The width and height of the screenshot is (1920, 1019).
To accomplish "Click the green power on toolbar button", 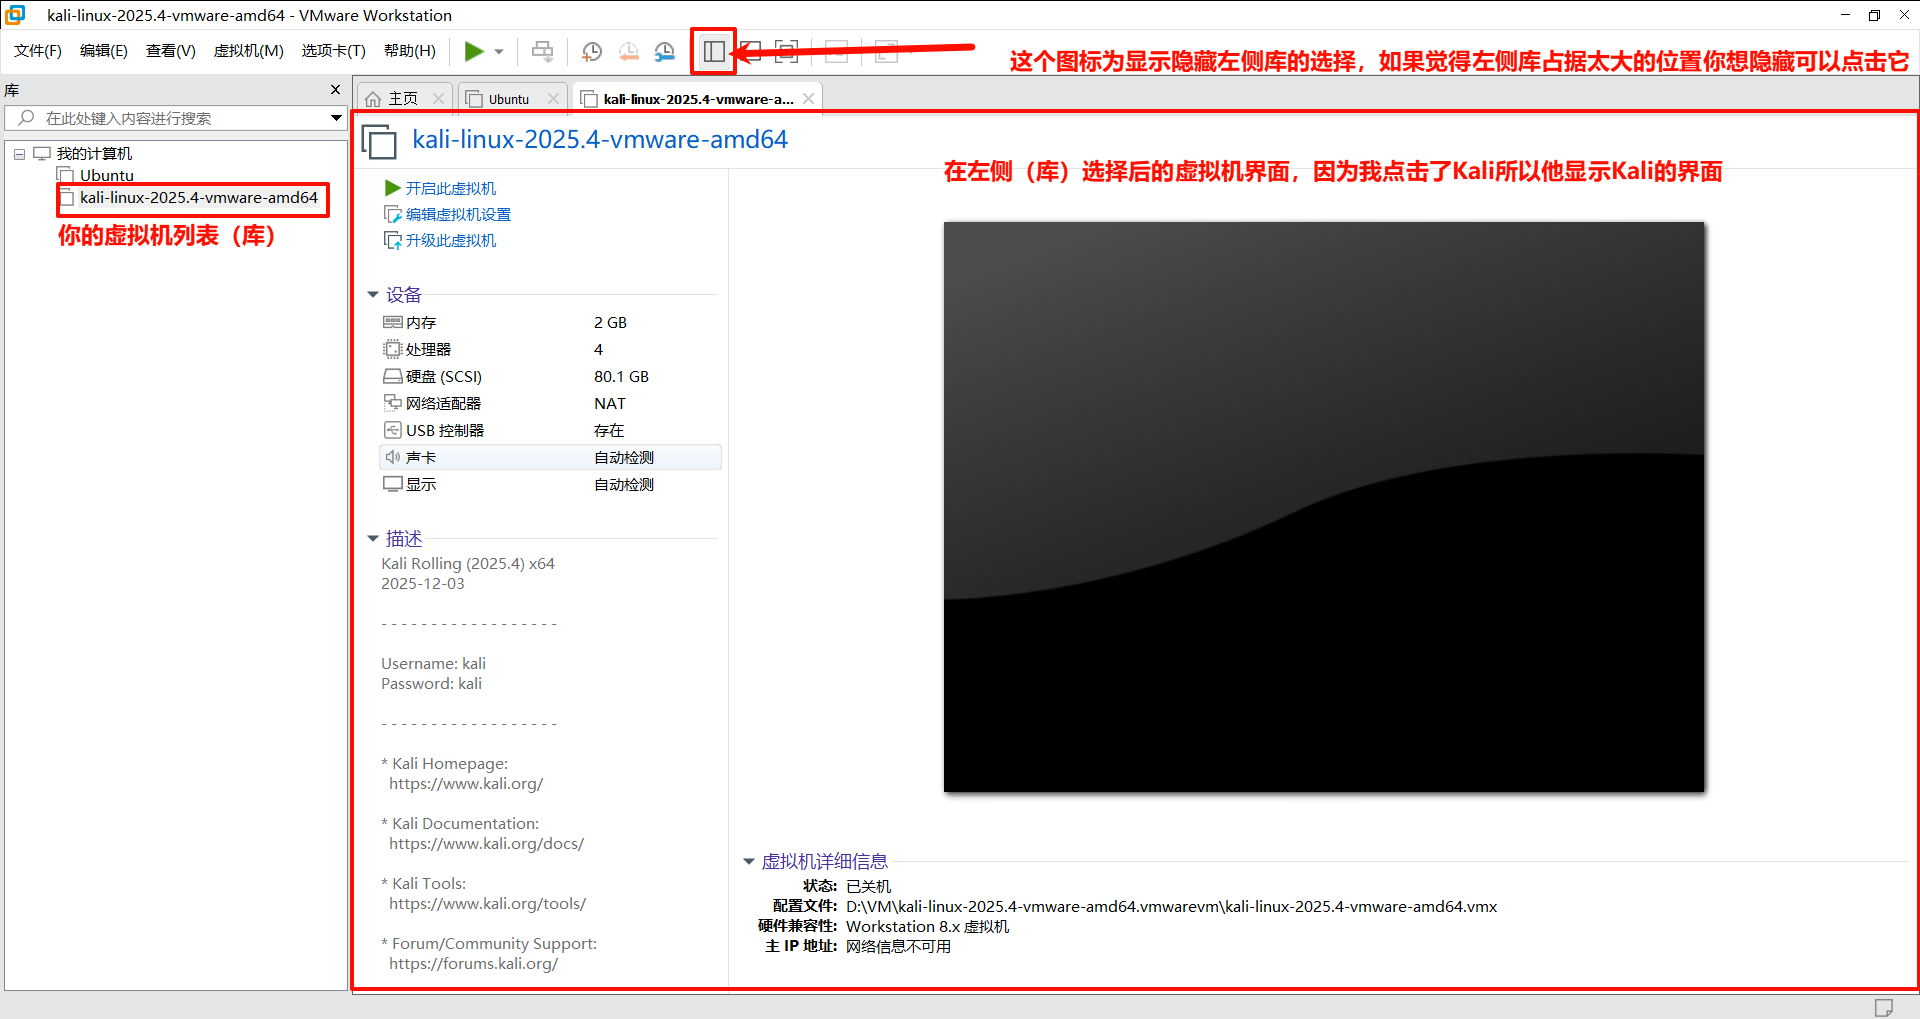I will pos(474,51).
